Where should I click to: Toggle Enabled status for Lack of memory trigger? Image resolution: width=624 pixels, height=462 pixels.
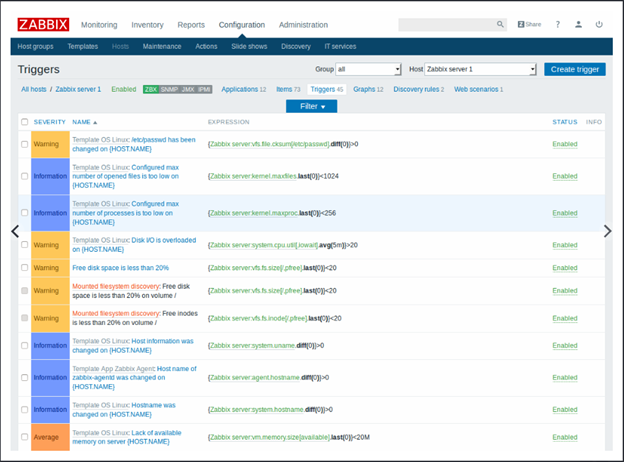(x=564, y=437)
